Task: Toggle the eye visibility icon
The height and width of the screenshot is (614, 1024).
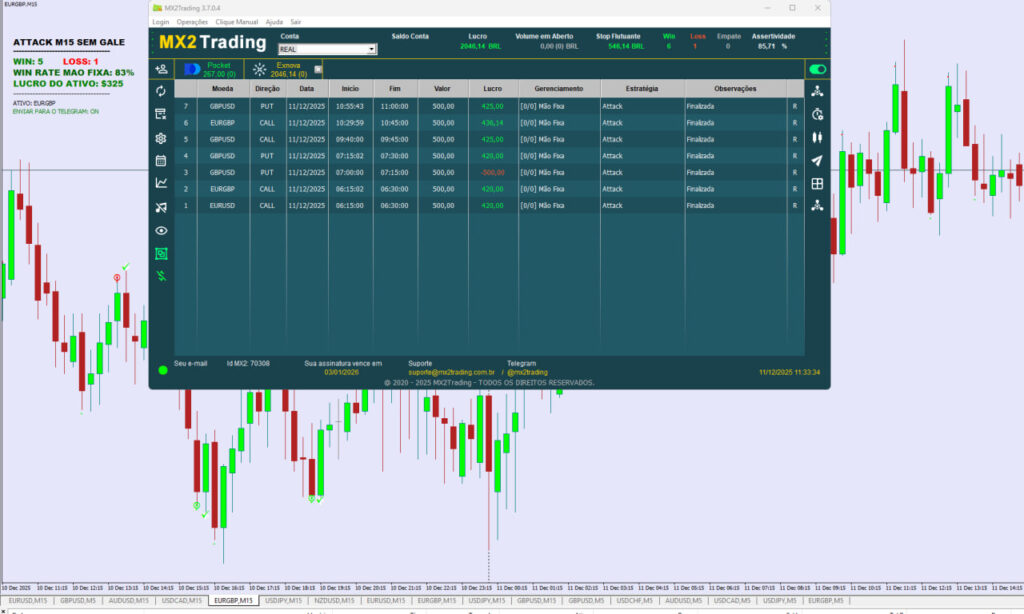Action: click(x=161, y=231)
